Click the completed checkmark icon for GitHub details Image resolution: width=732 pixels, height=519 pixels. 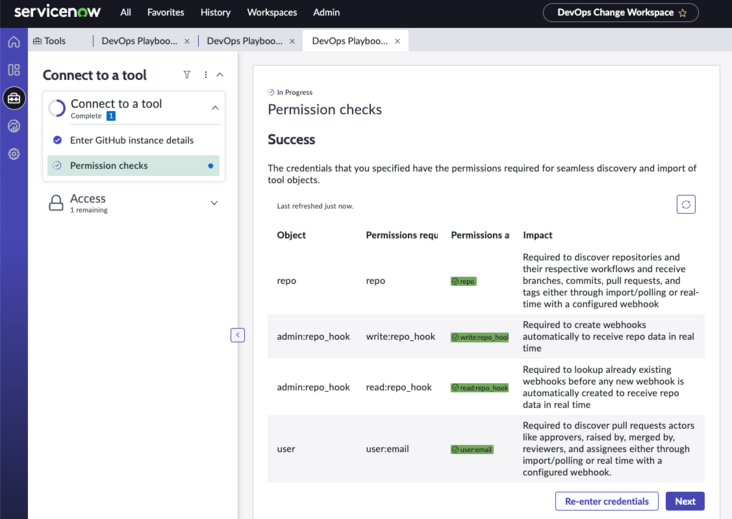57,140
